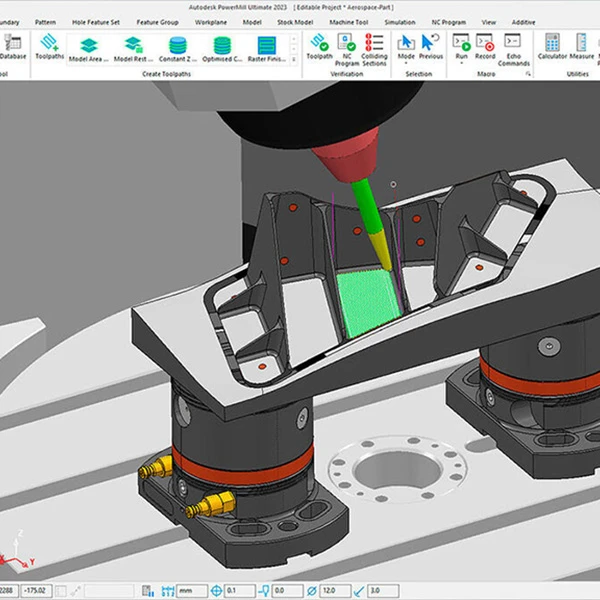The height and width of the screenshot is (600, 600).
Task: Select the Optimised Constant Z strategy
Action: (x=222, y=46)
